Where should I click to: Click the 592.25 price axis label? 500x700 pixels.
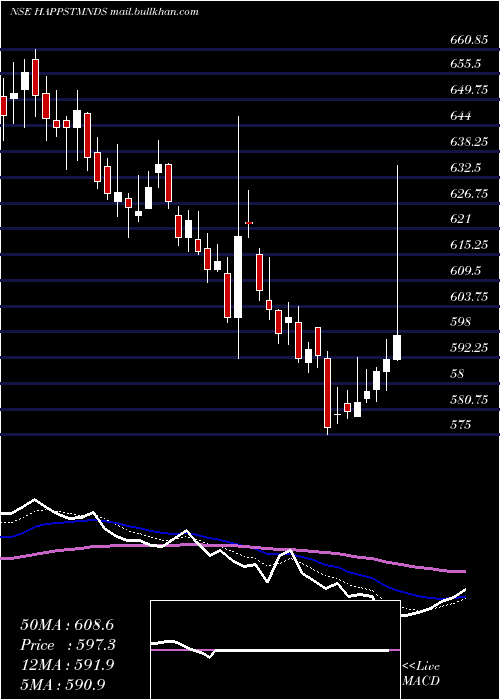(x=468, y=348)
